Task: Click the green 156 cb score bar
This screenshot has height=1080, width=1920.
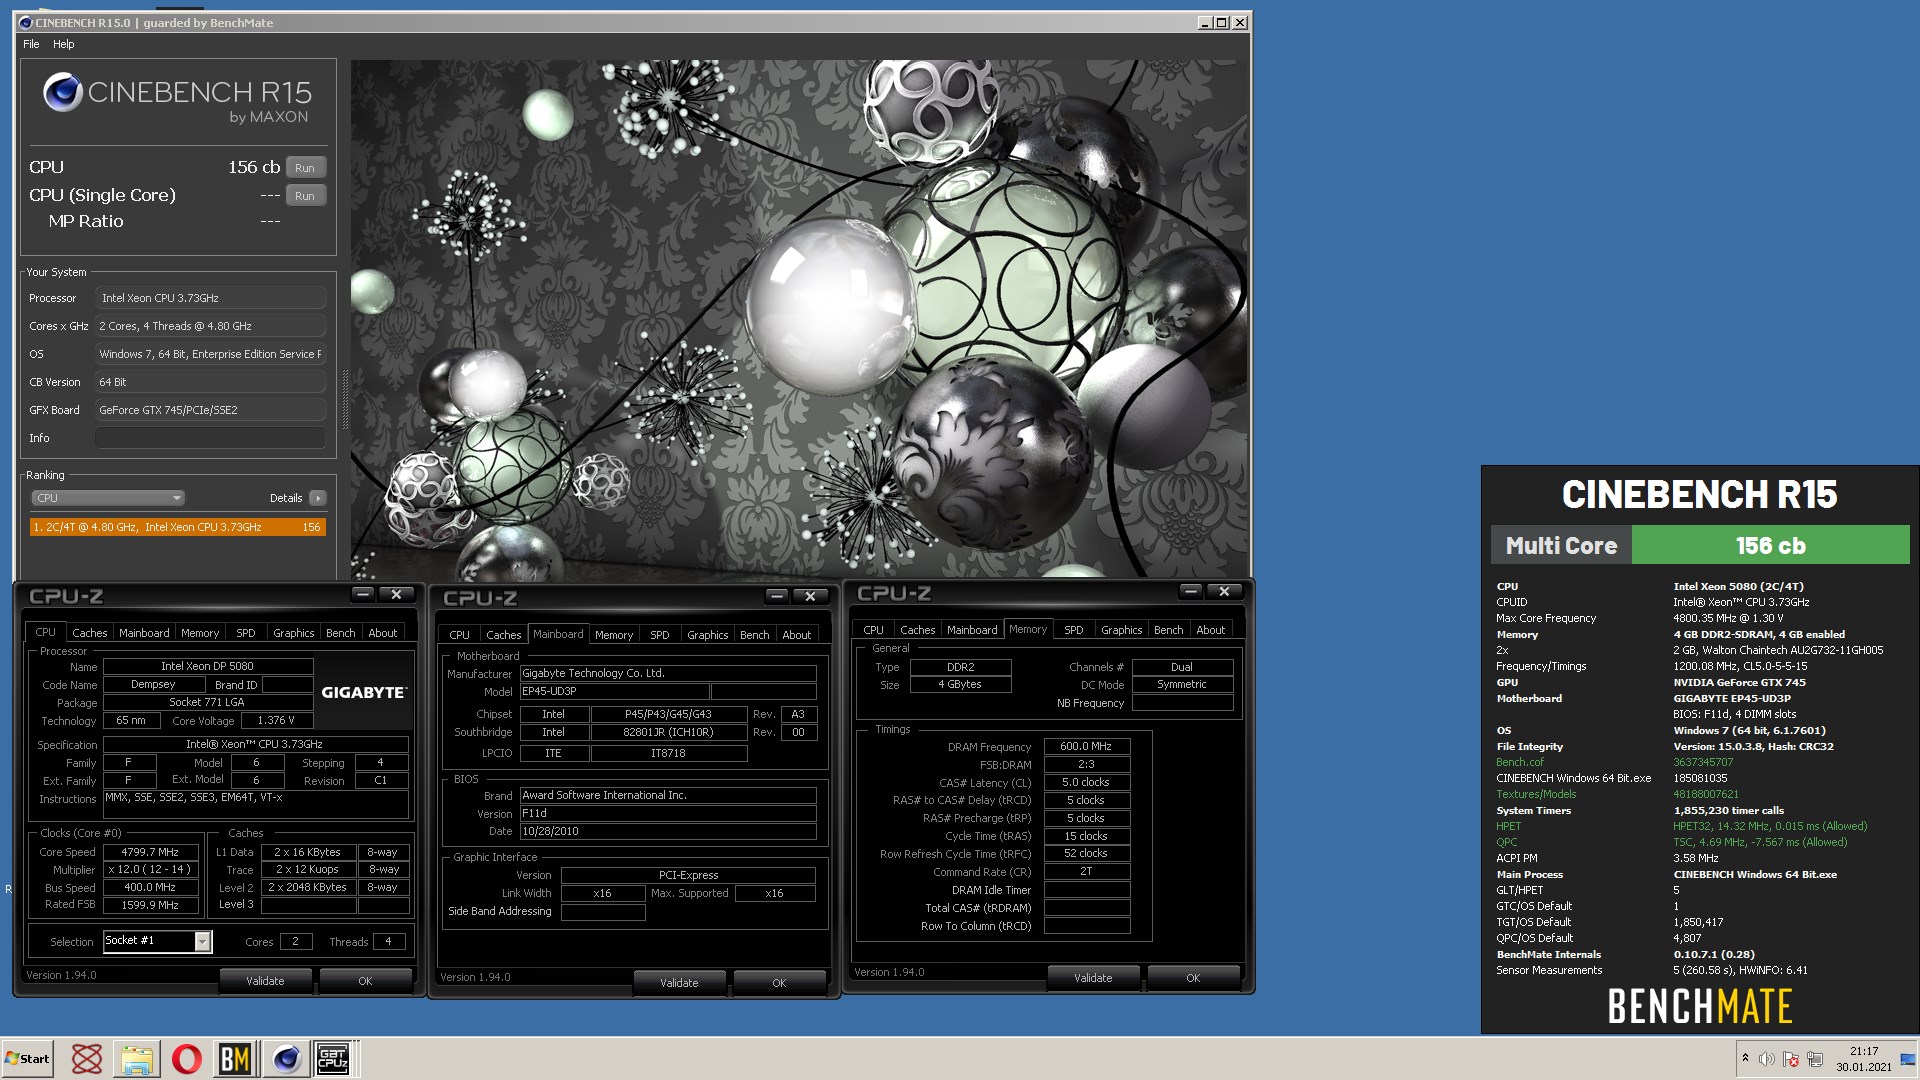Action: pyautogui.click(x=1770, y=546)
